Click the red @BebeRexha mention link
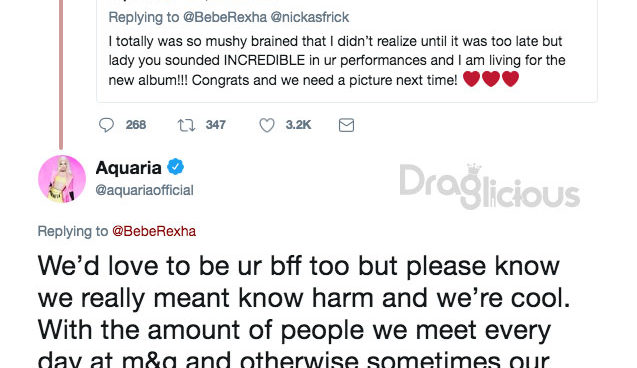This screenshot has width=637, height=368. pyautogui.click(x=154, y=231)
